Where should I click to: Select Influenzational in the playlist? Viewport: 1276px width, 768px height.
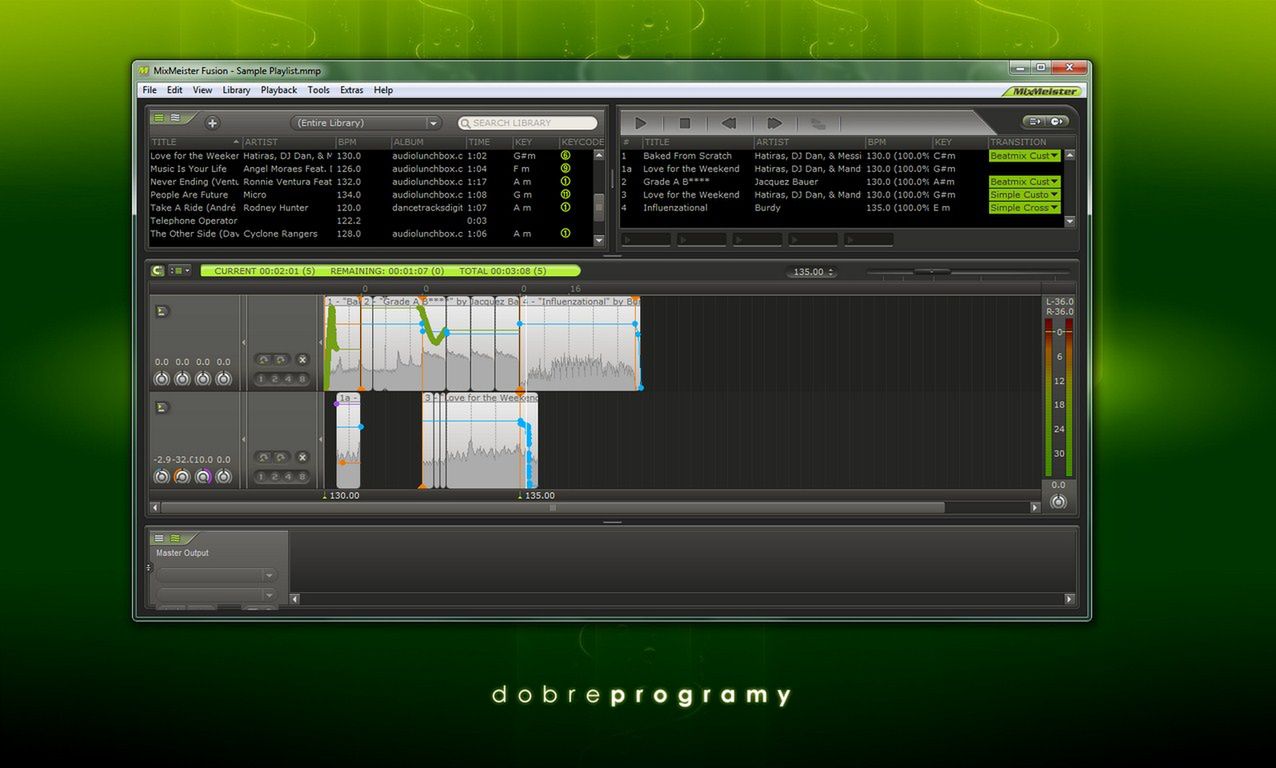click(x=840, y=208)
